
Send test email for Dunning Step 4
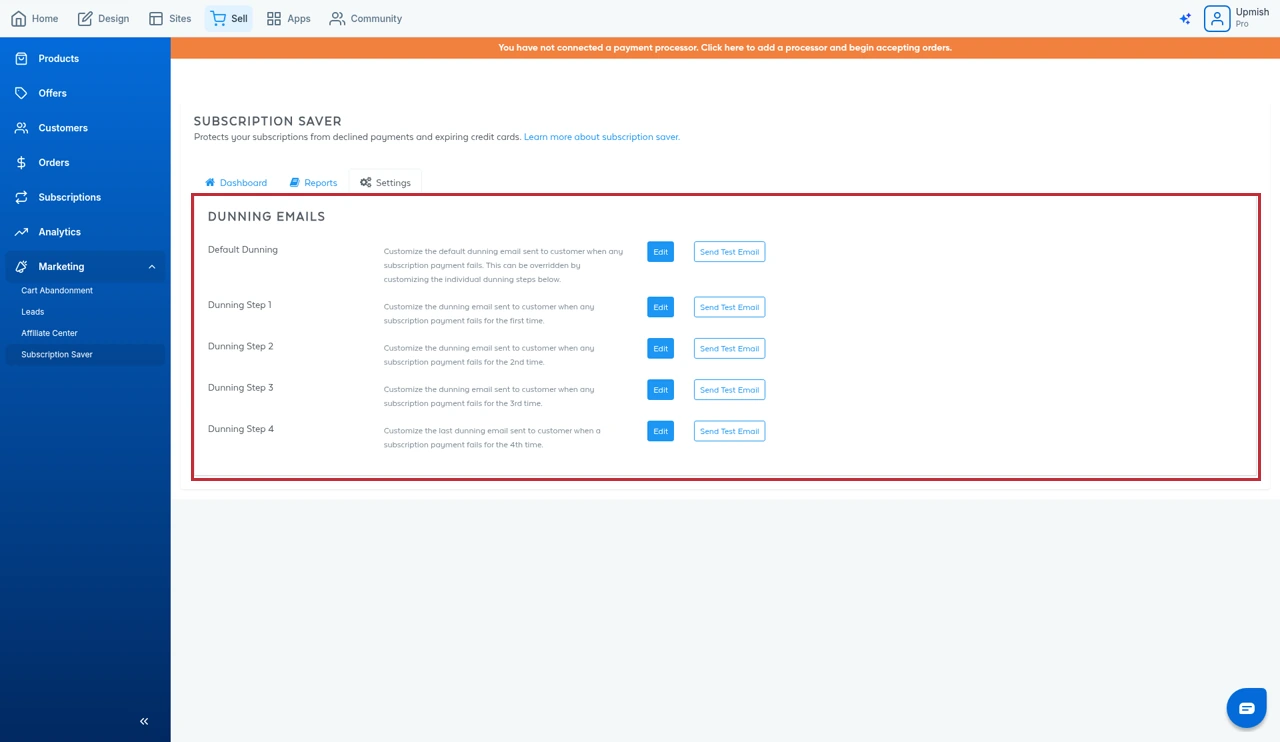tap(729, 431)
